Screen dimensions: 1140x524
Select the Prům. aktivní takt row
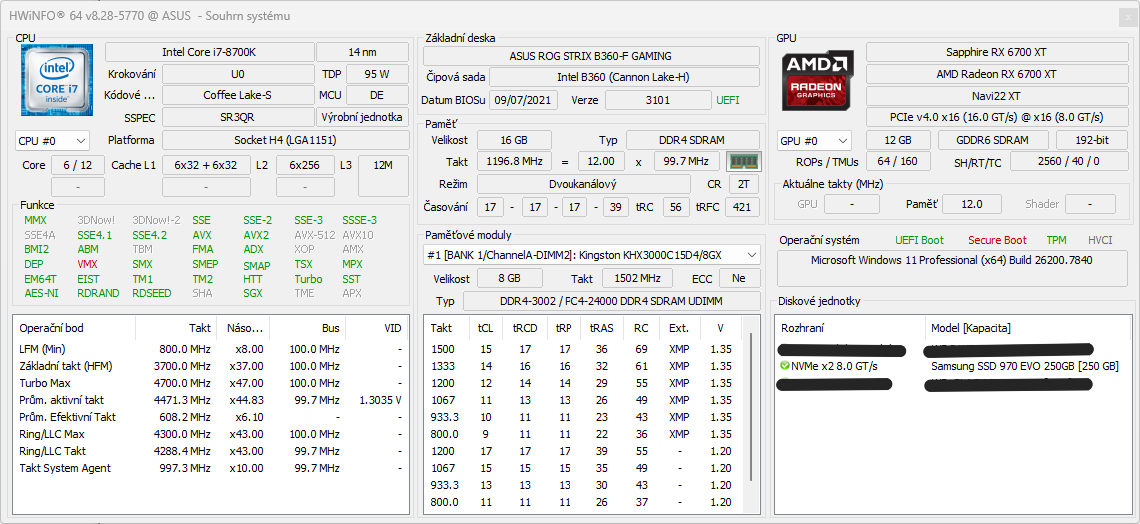[211, 400]
